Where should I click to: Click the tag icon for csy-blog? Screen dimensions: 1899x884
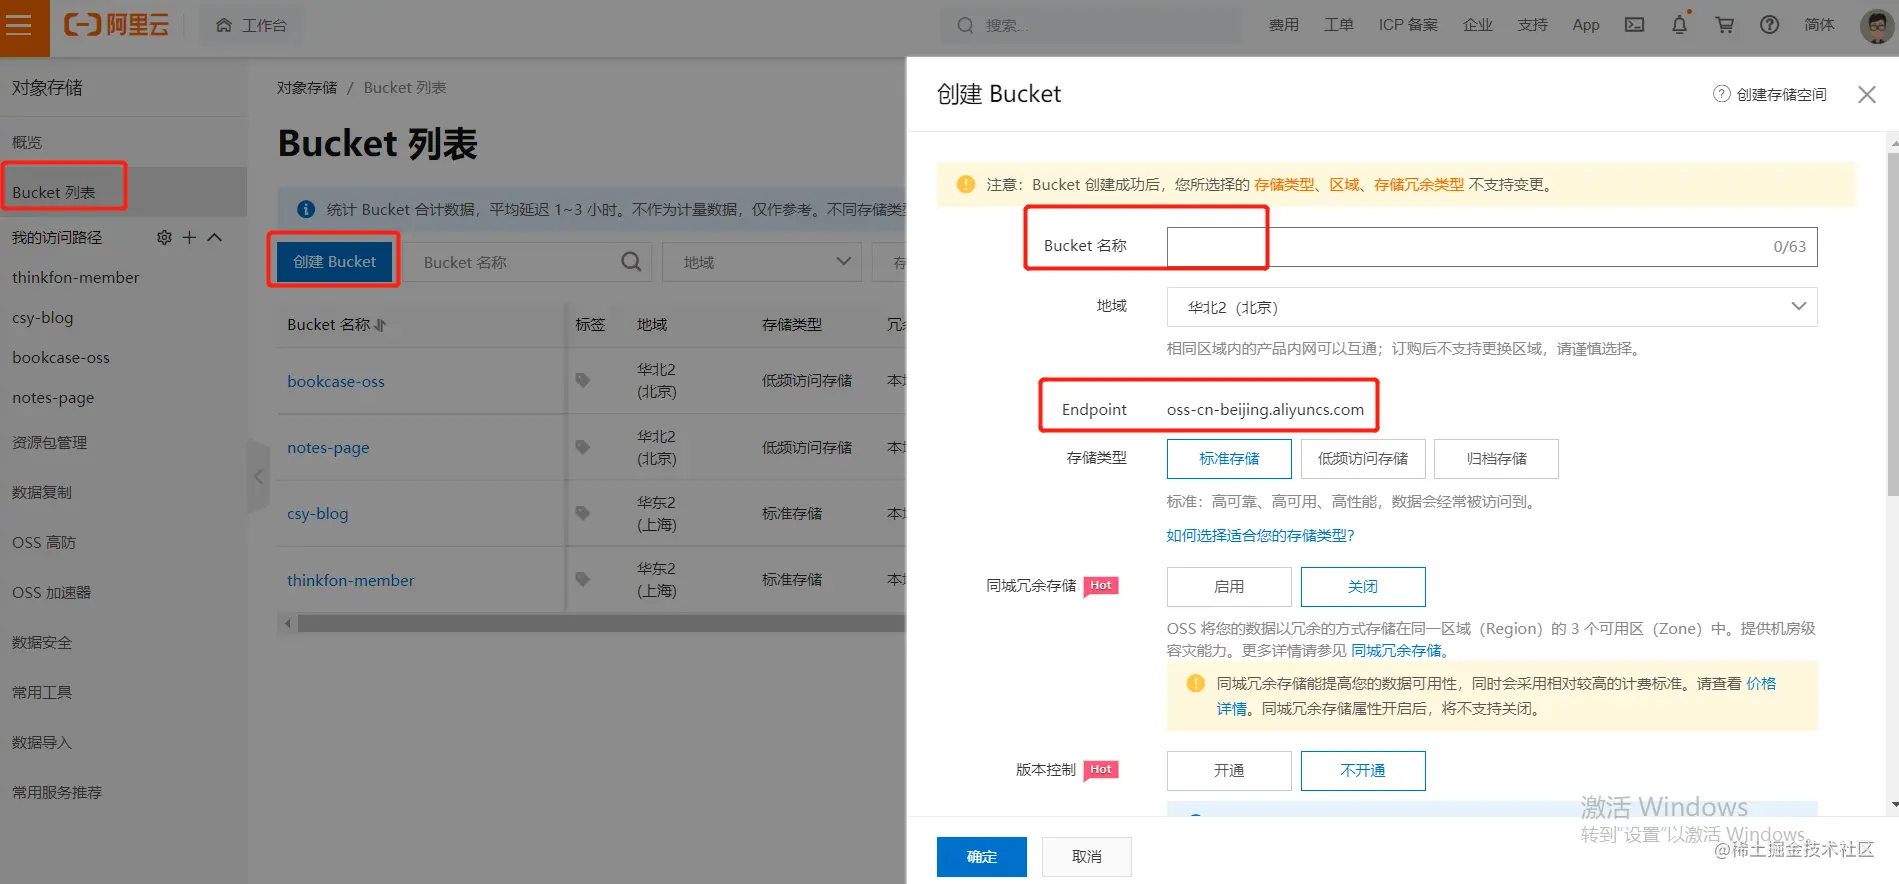click(x=582, y=513)
